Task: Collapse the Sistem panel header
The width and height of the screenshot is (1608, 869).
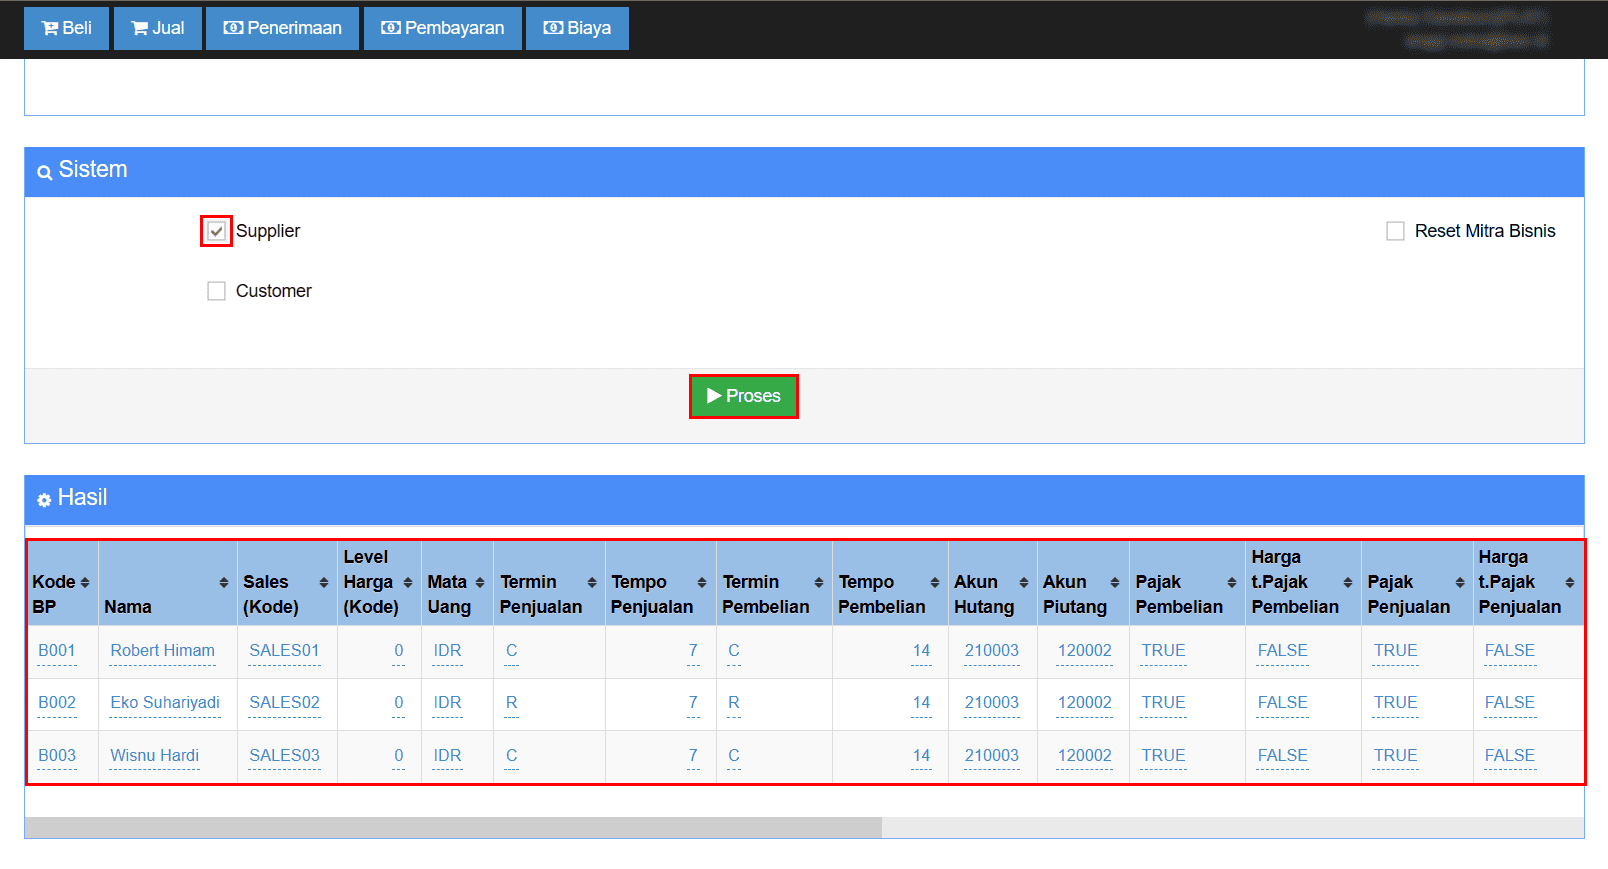Action: click(804, 170)
